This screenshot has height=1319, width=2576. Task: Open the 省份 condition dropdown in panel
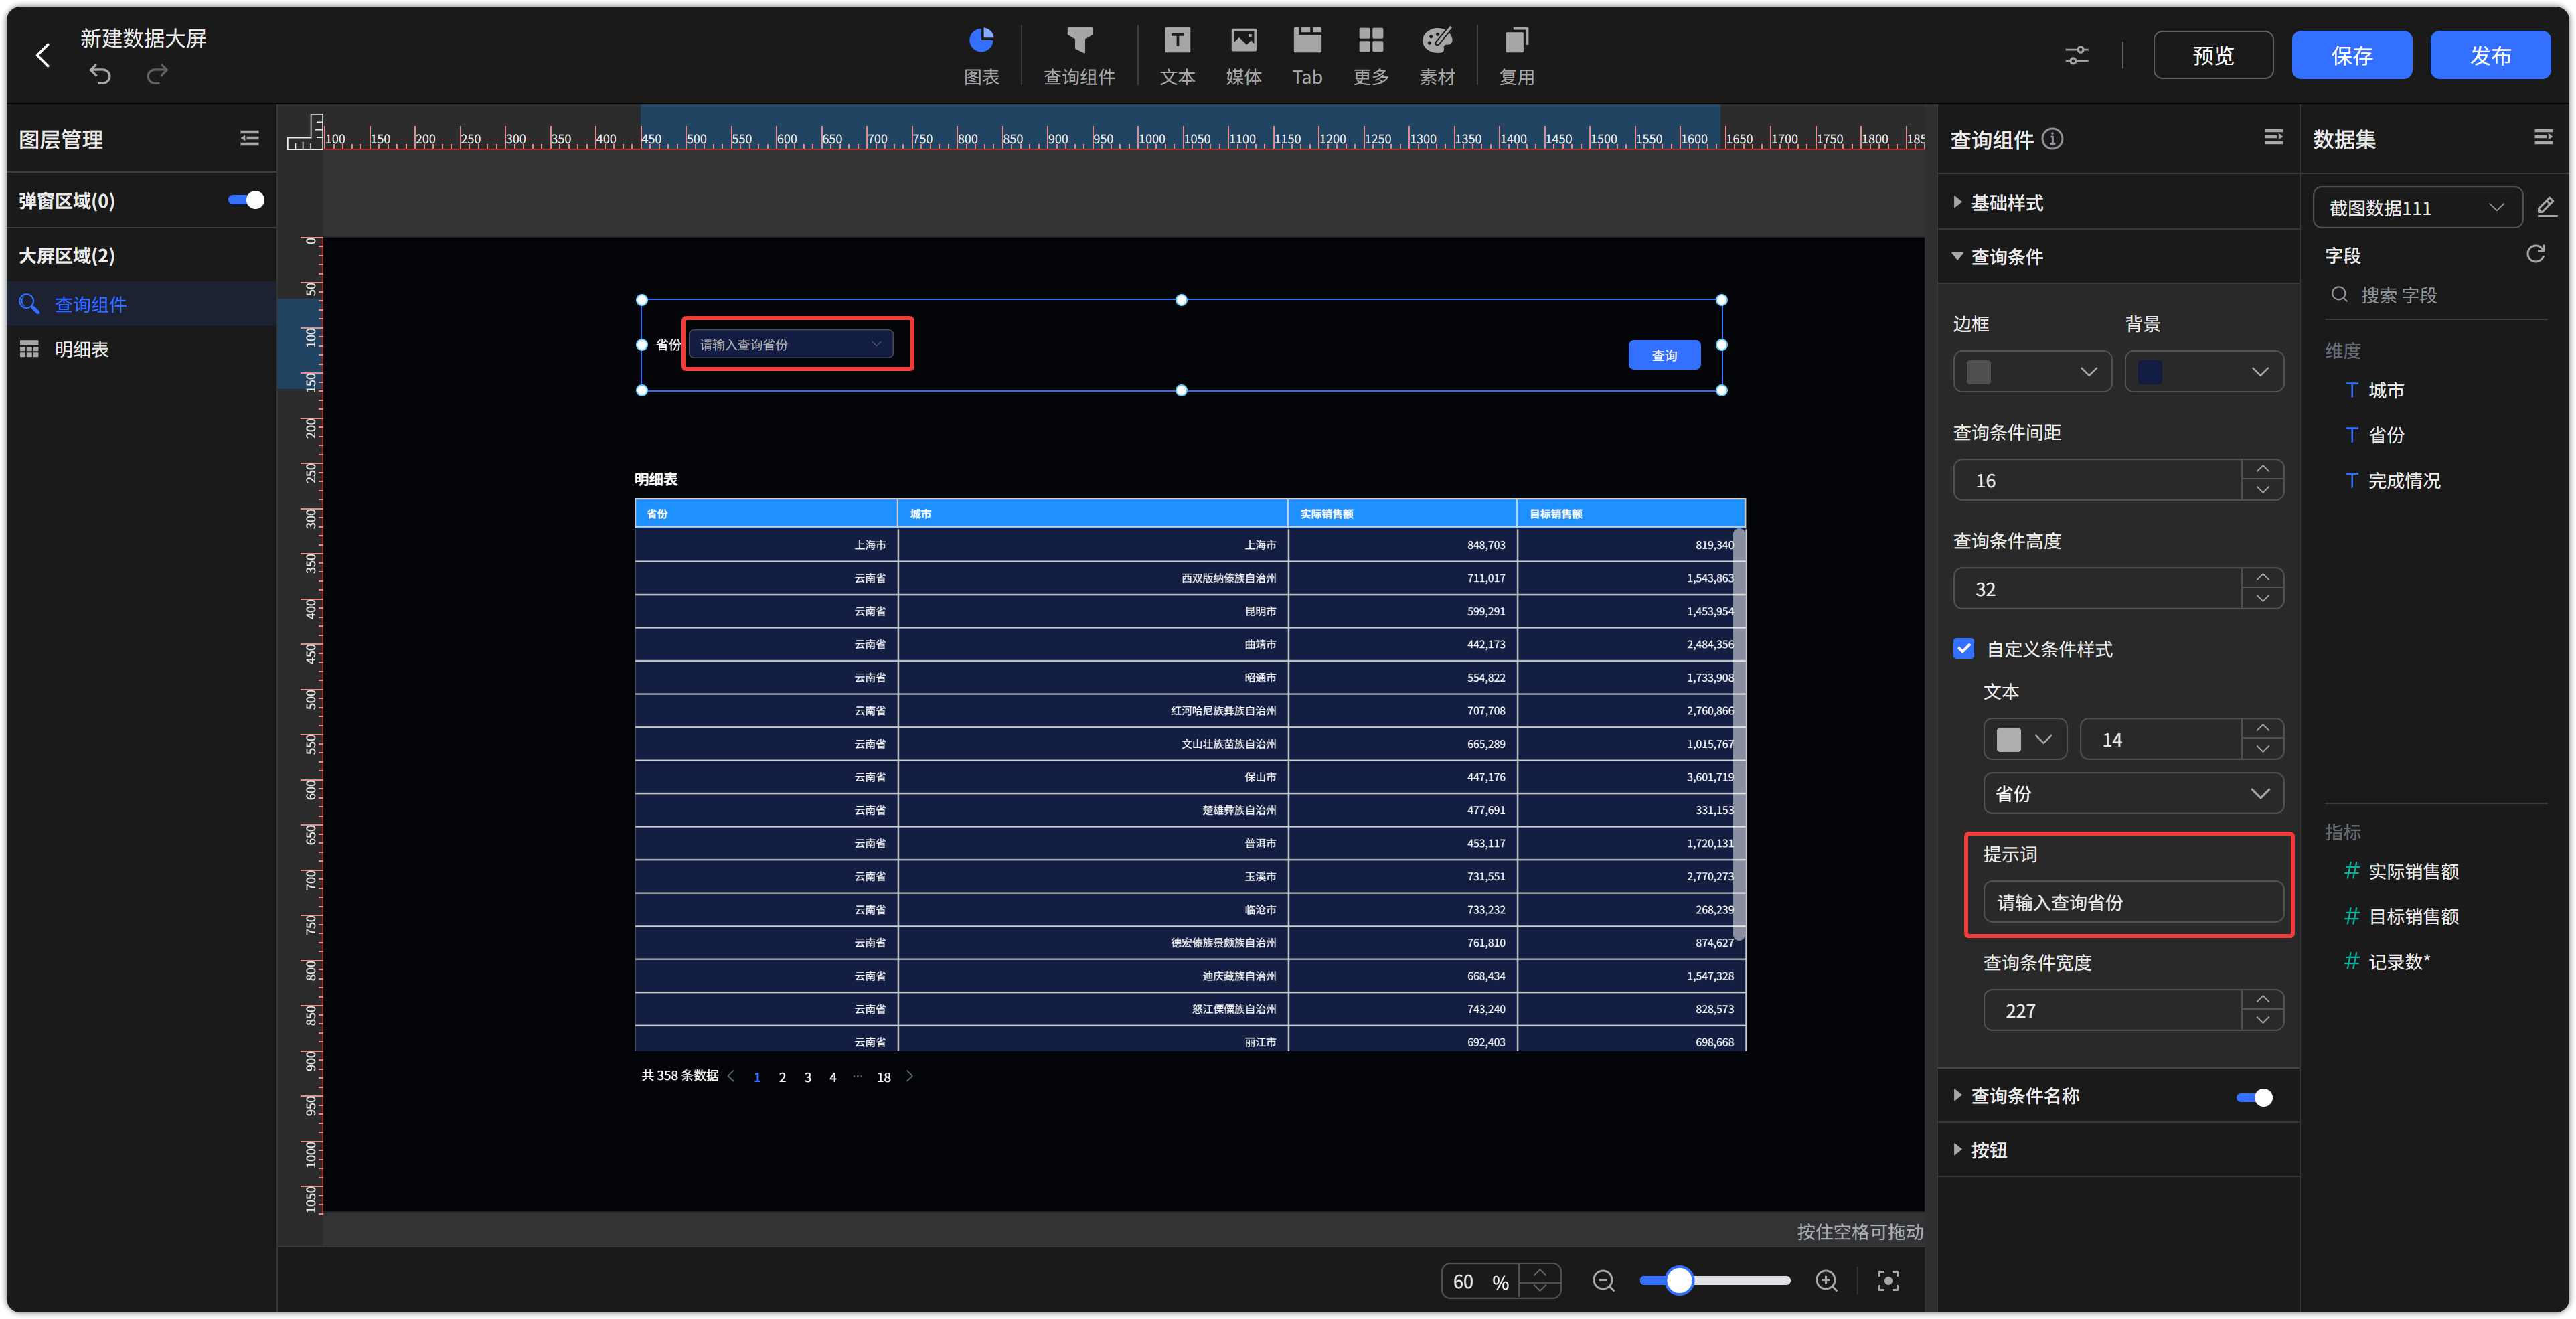tap(2132, 794)
